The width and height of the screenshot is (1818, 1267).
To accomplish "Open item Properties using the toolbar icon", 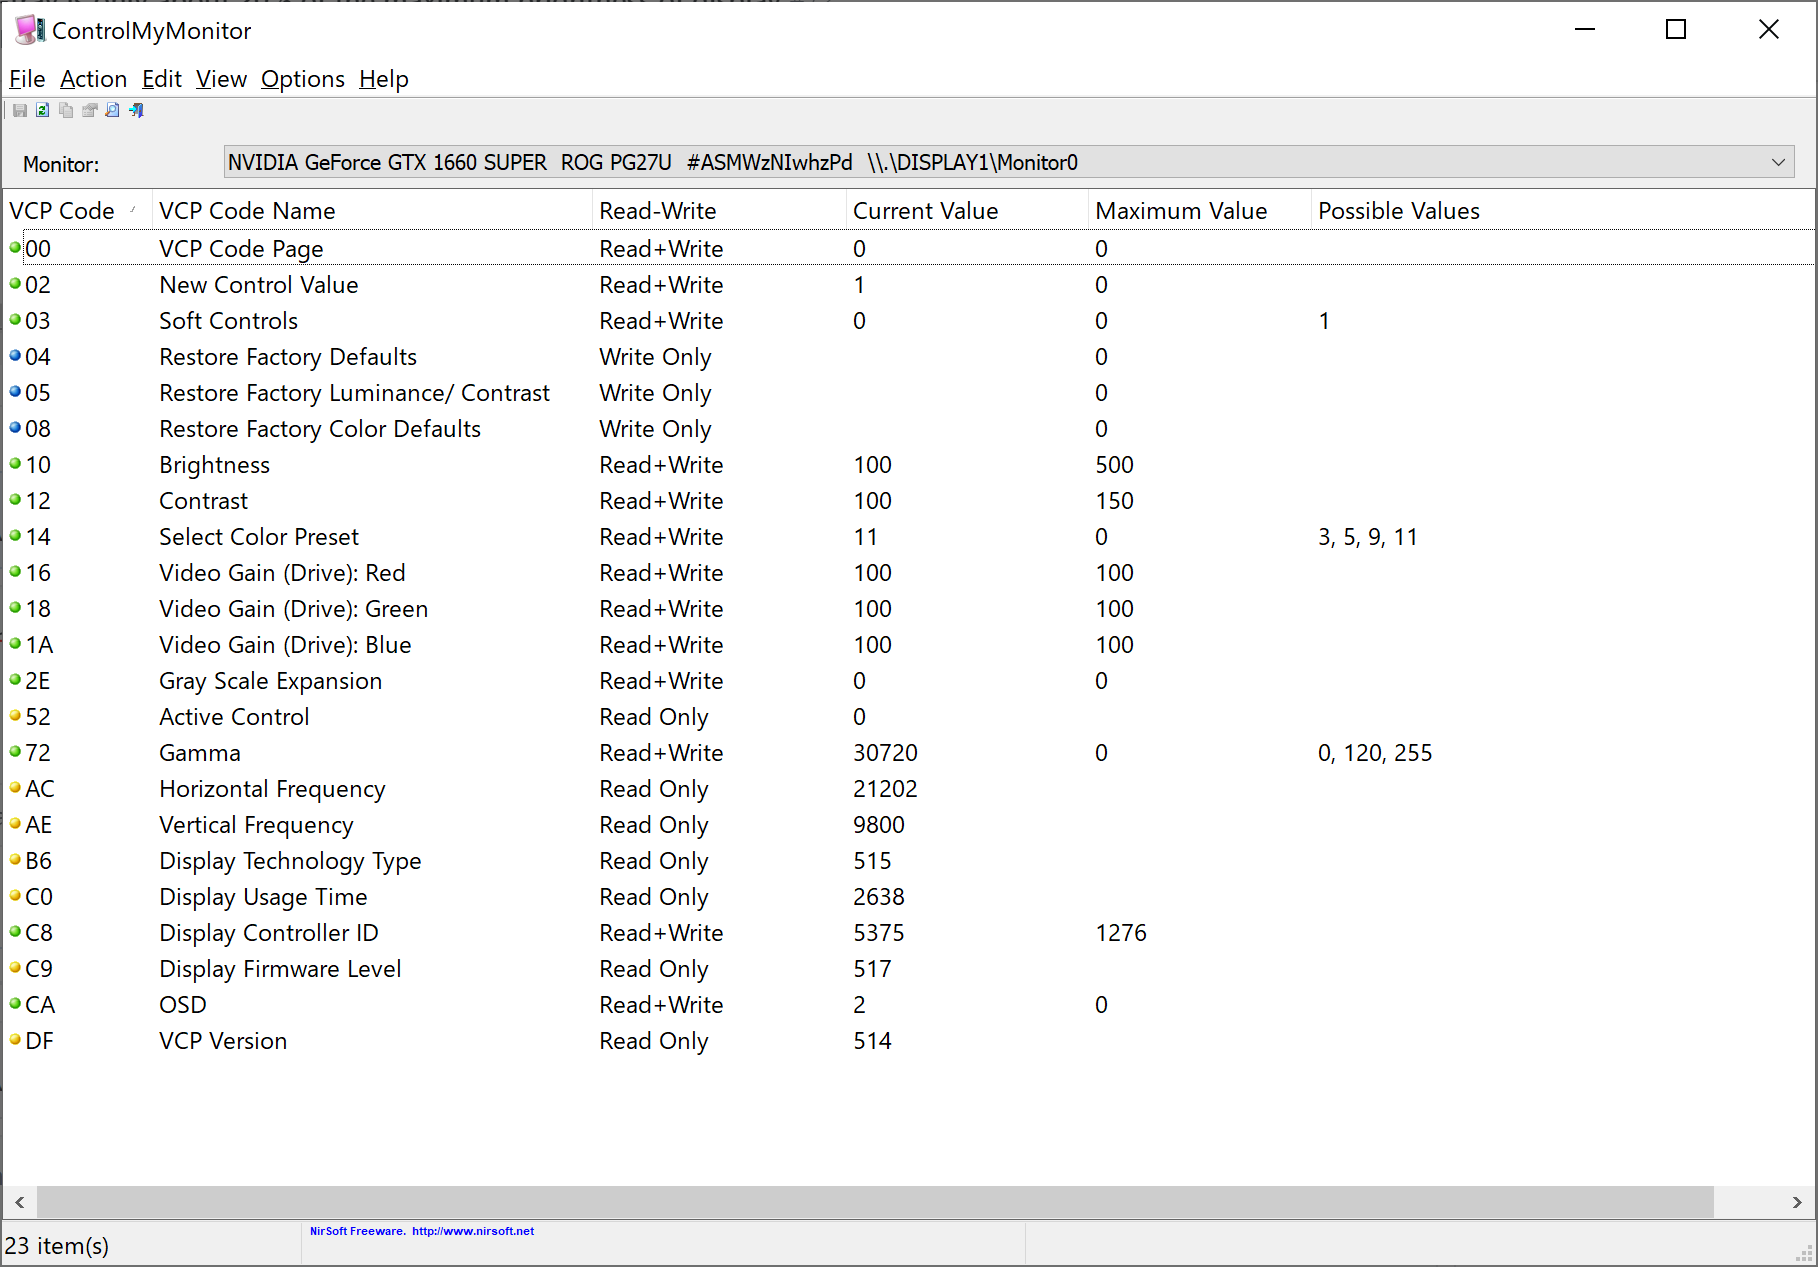I will 89,110.
